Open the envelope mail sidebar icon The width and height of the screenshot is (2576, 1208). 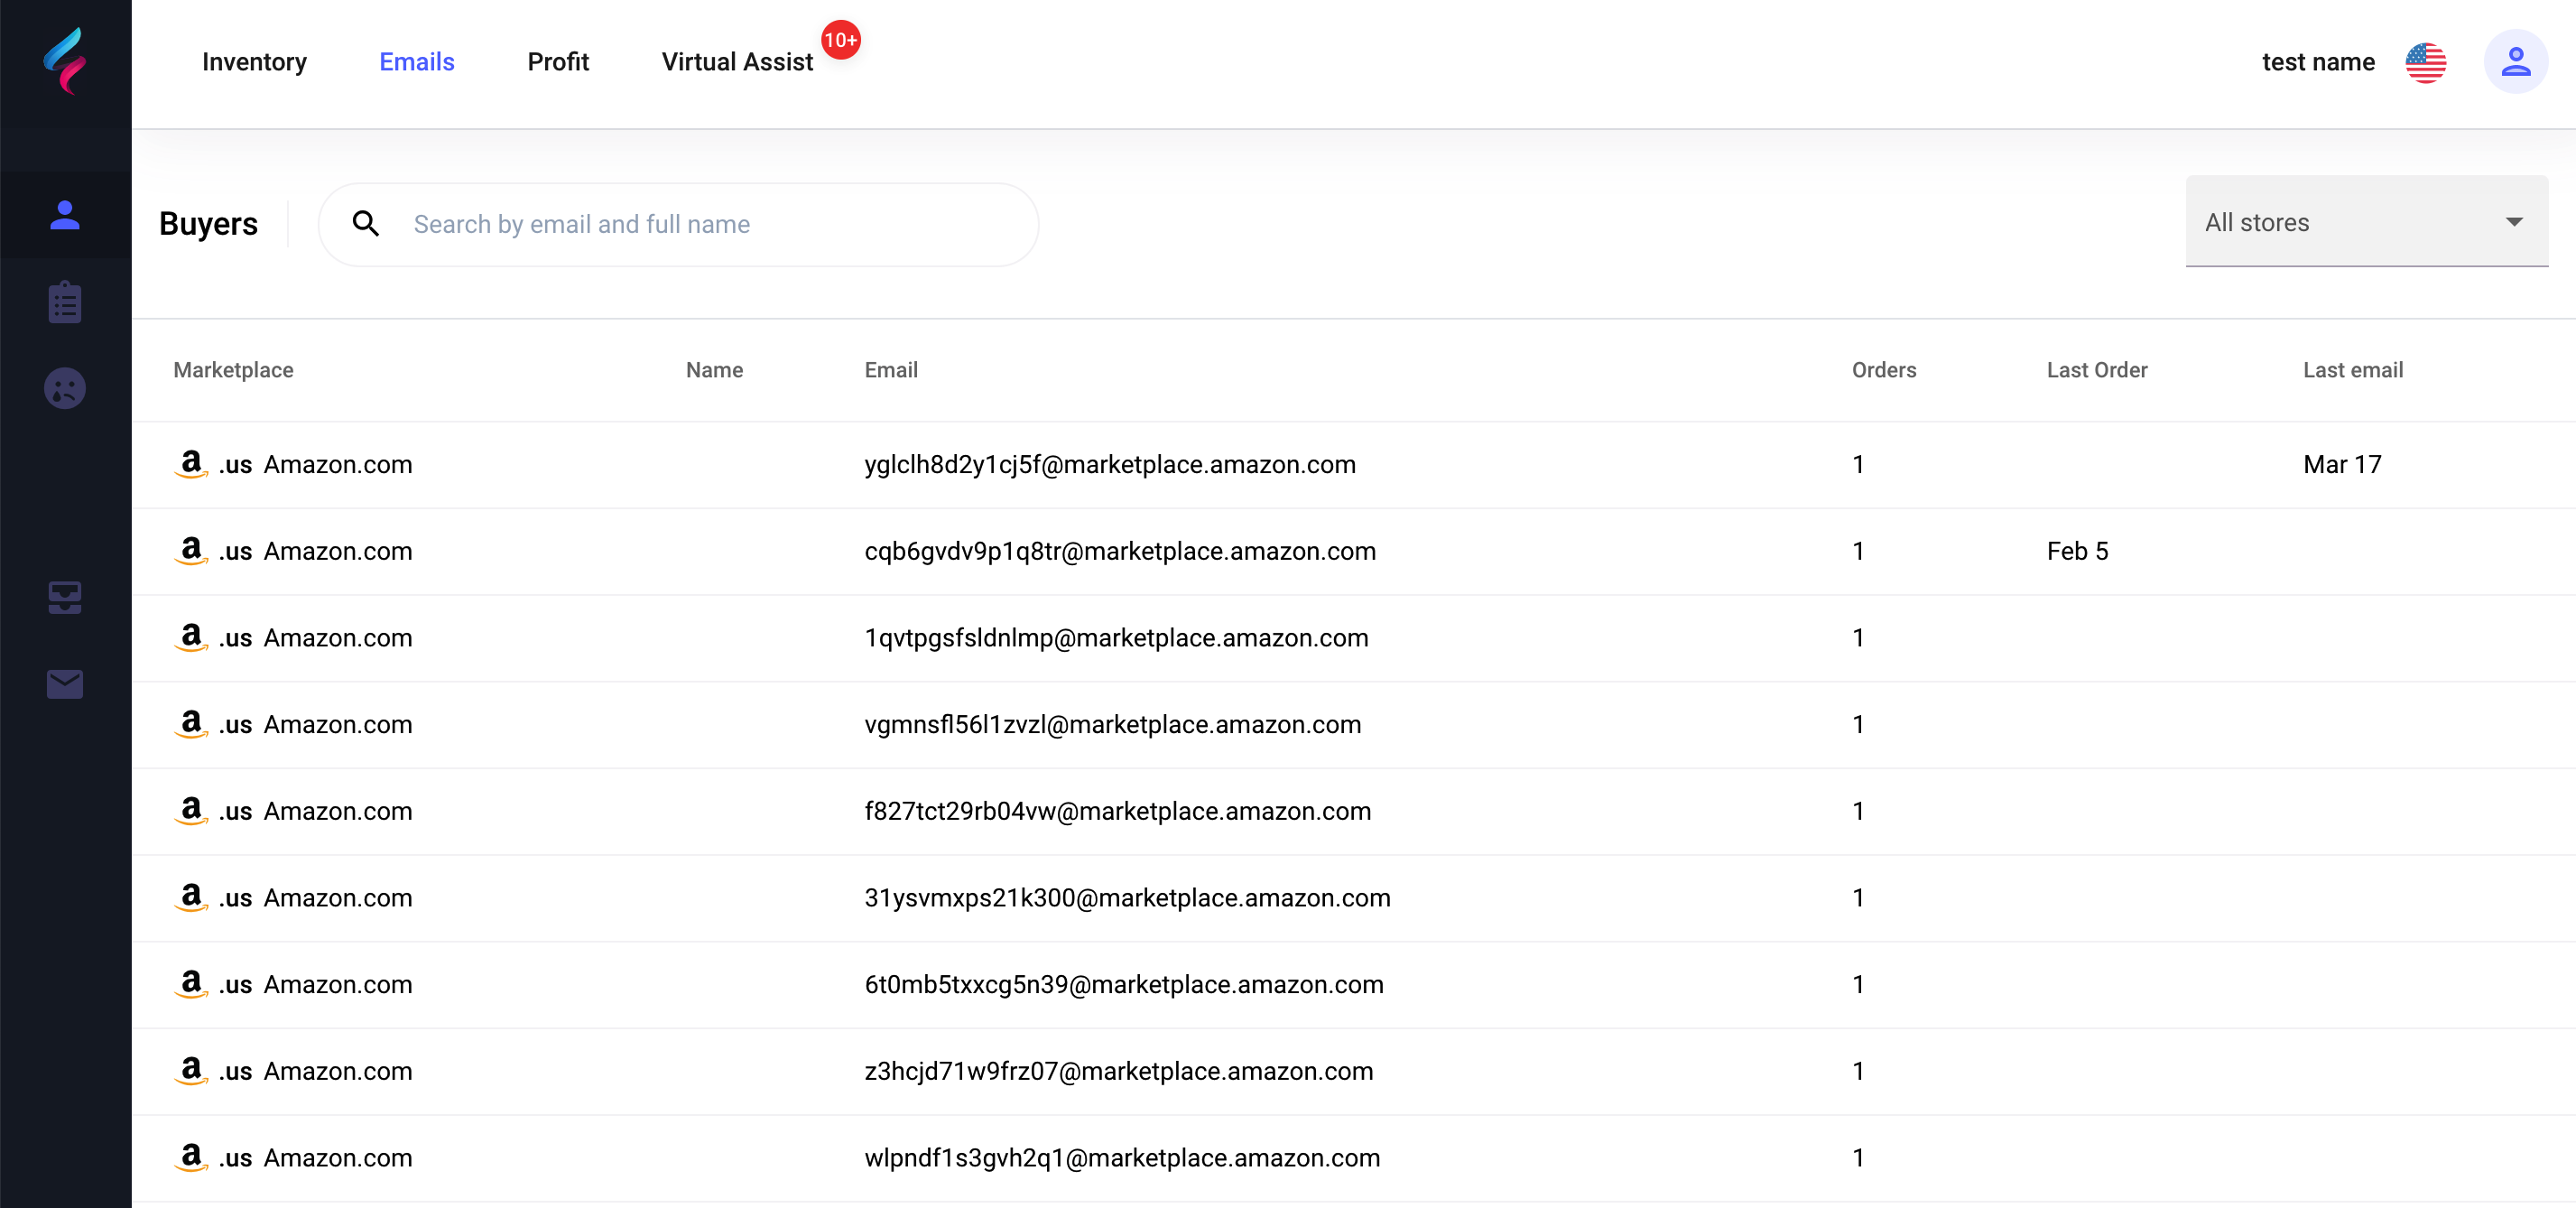coord(65,684)
